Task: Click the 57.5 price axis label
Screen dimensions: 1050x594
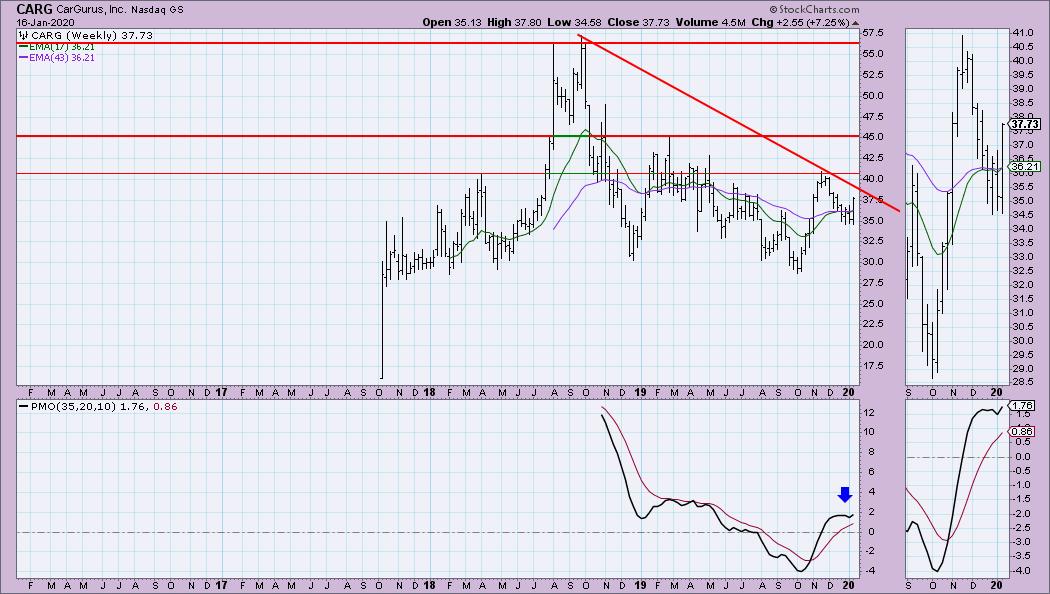Action: 874,33
